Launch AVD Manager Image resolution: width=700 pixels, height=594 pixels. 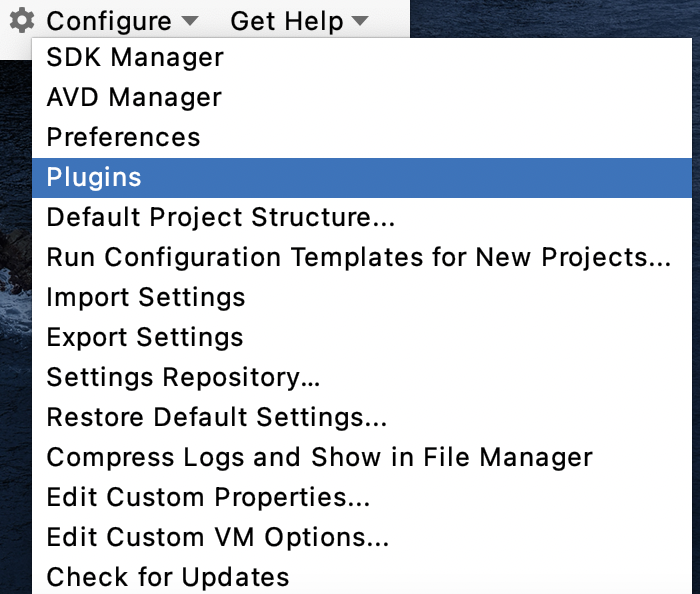click(362, 97)
